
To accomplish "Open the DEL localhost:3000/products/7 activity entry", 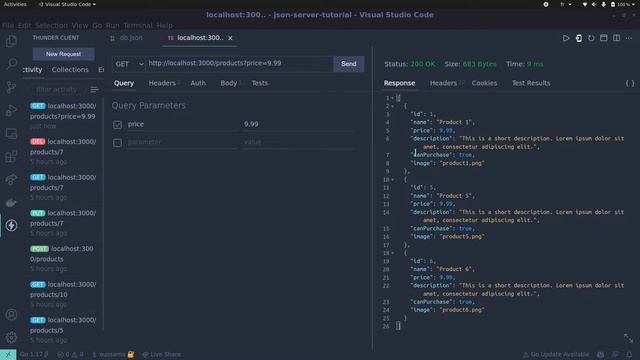I will (63, 151).
